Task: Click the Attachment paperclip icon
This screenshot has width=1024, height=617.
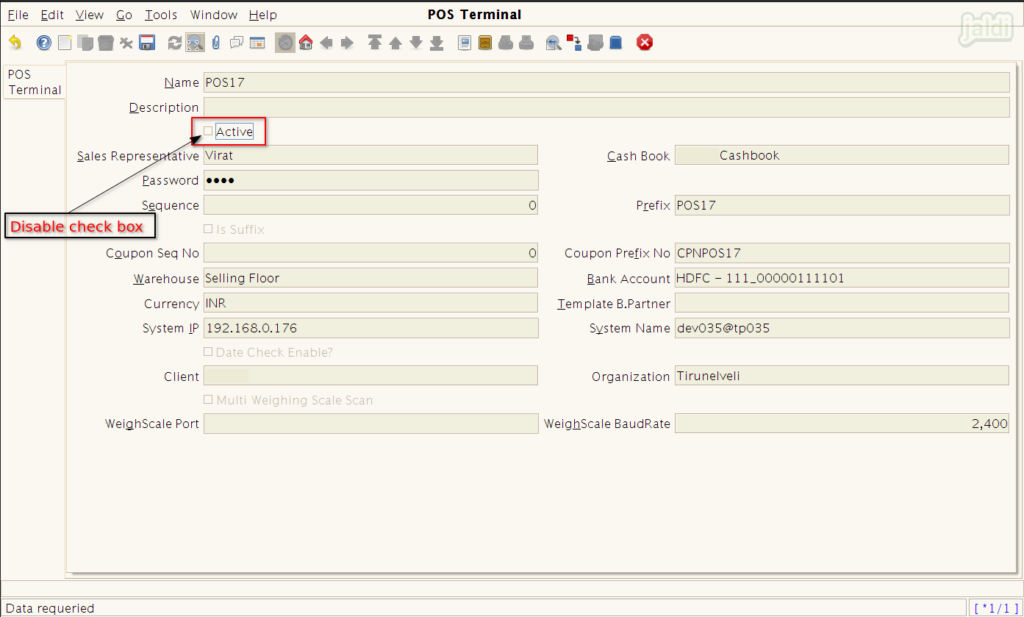Action: pyautogui.click(x=216, y=43)
